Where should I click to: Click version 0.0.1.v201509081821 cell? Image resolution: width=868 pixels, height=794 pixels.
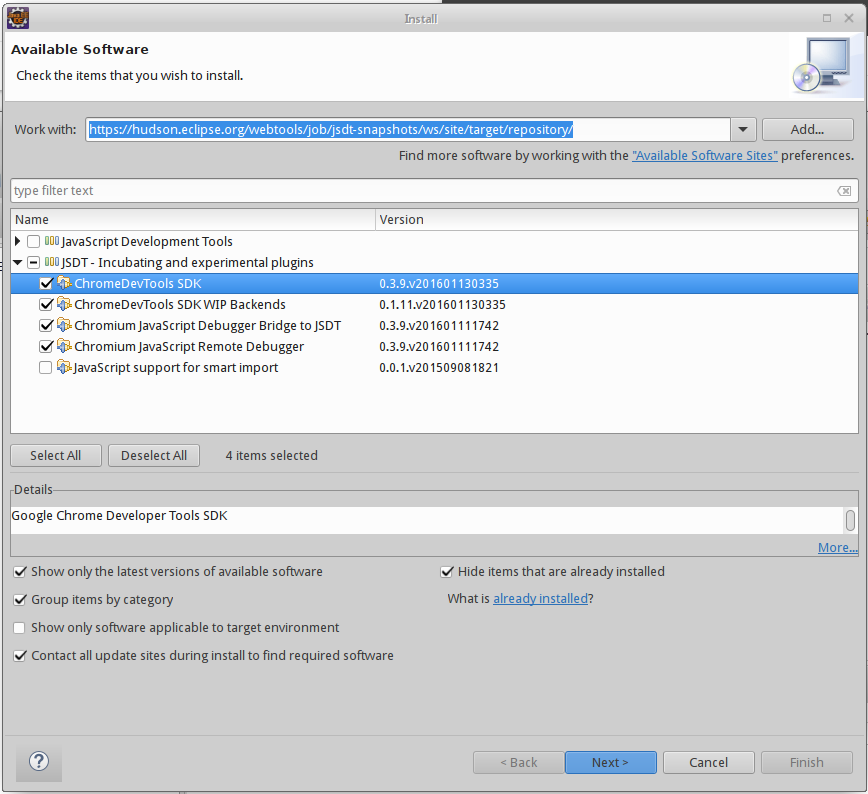pos(439,368)
